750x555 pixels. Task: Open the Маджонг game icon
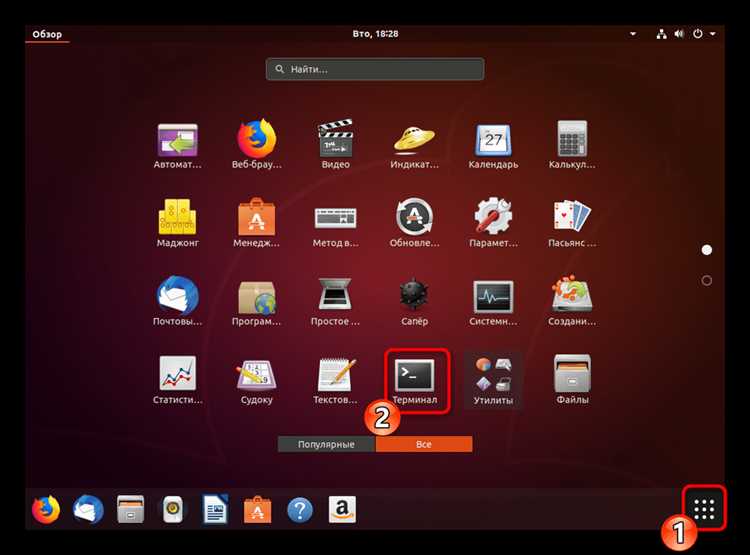click(x=177, y=223)
